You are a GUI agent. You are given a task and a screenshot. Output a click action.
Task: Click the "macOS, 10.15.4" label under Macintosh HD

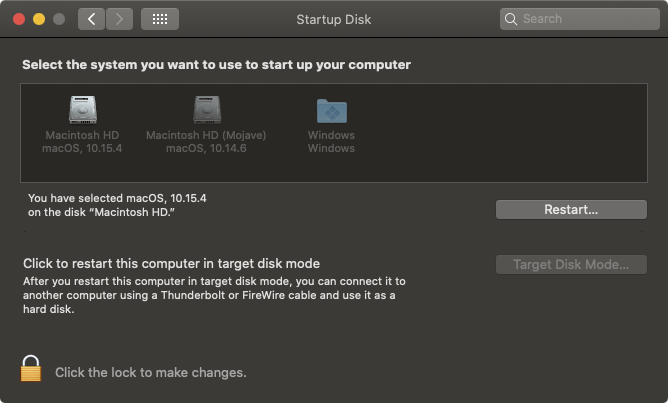[83, 149]
